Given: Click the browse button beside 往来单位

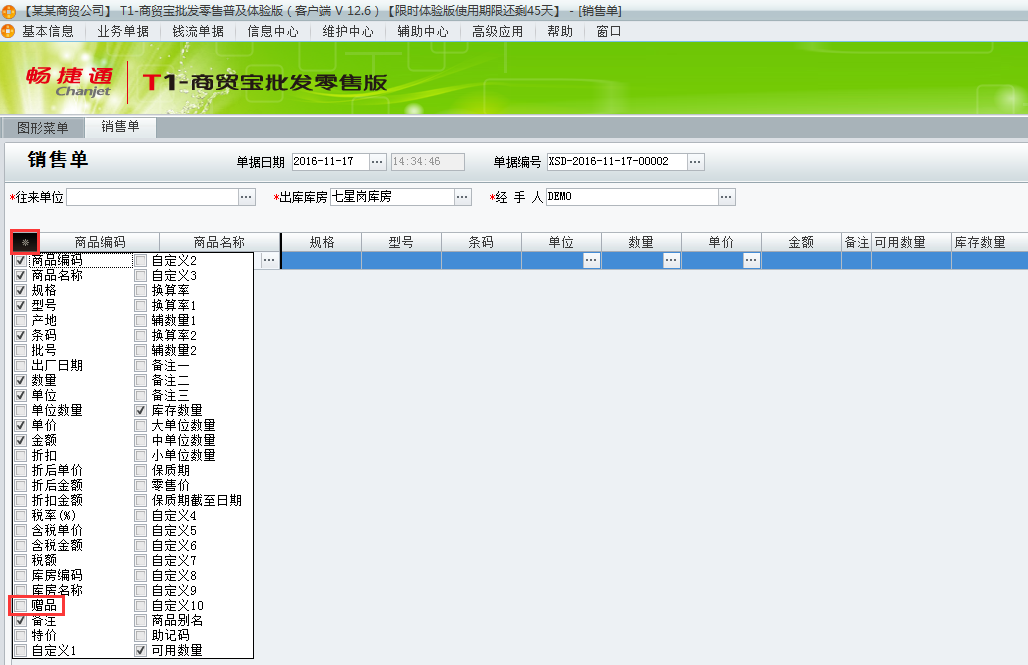Looking at the screenshot, I should tap(245, 197).
